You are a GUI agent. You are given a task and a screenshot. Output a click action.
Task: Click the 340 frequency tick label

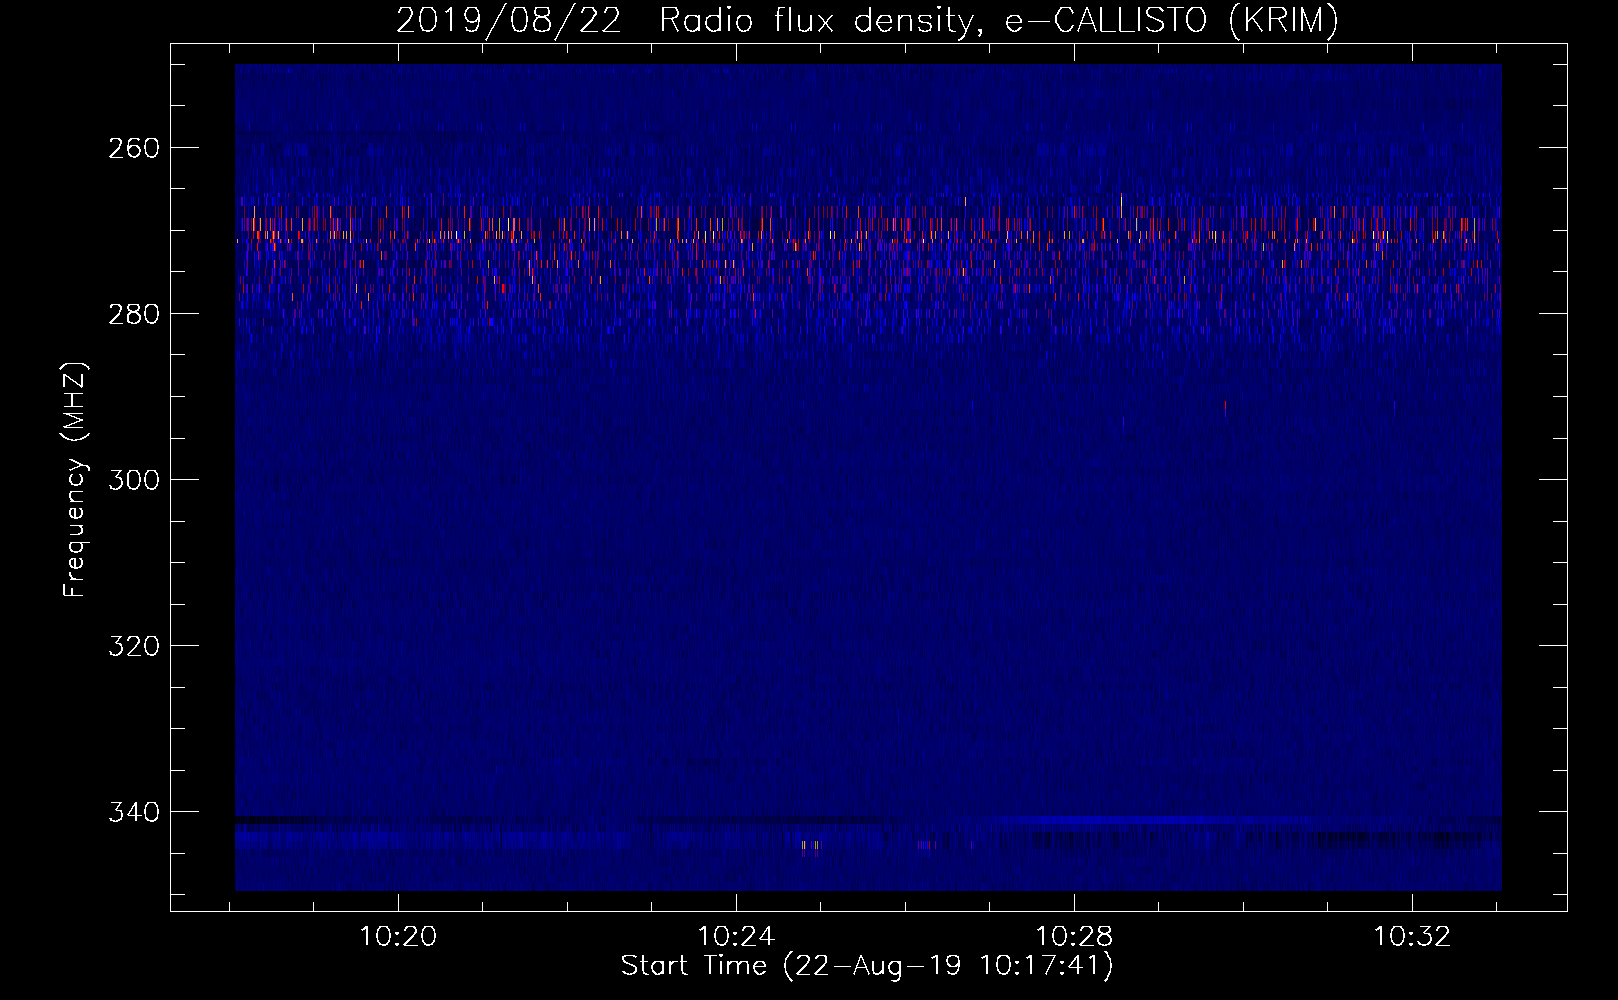[134, 812]
